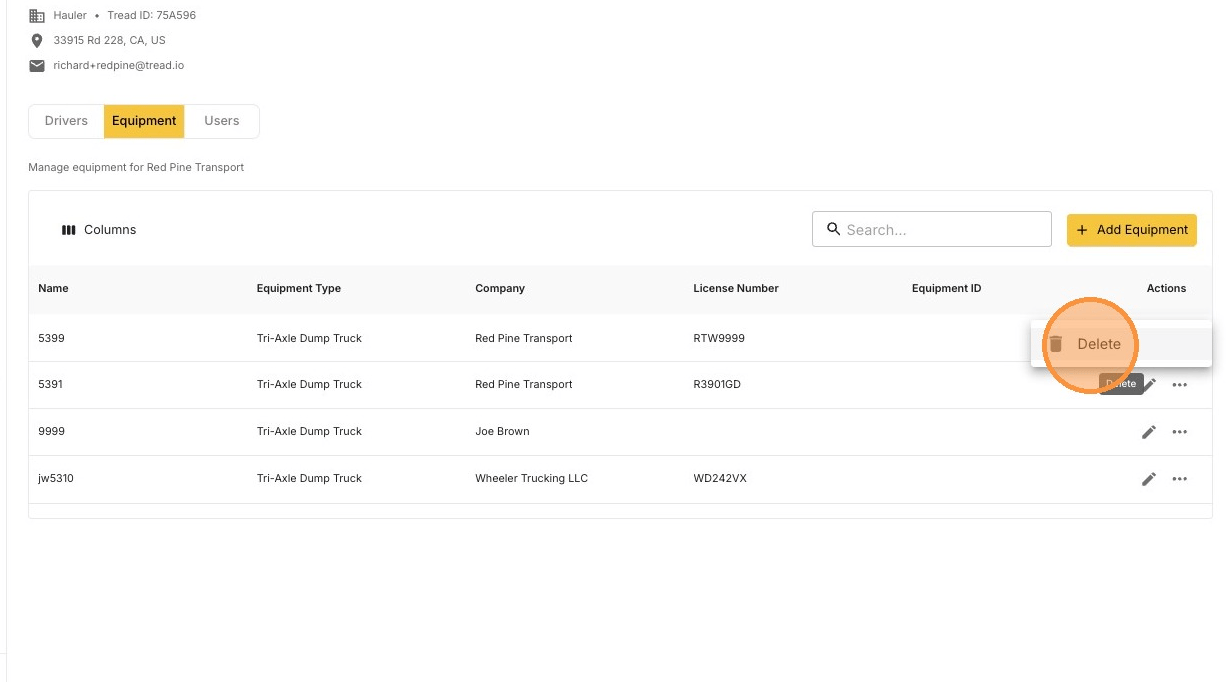Screen dimensions: 1226x682
Task: Click the edit pencil for equipment 9999
Action: pos(1149,432)
